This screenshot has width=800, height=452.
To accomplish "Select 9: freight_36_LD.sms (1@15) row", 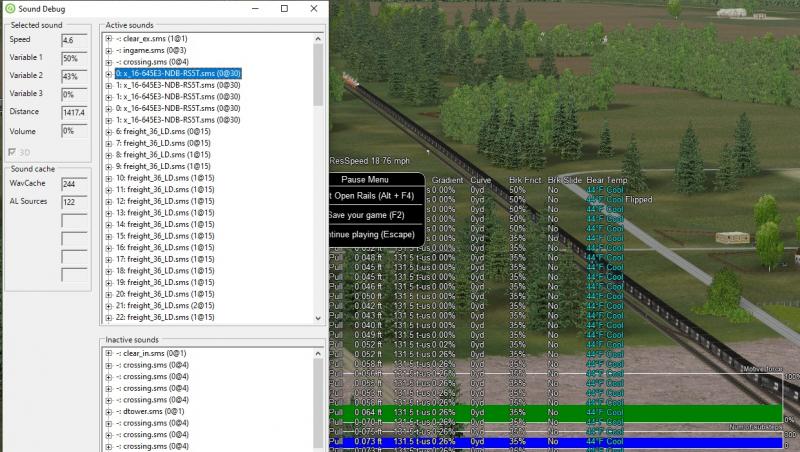I will (x=163, y=166).
